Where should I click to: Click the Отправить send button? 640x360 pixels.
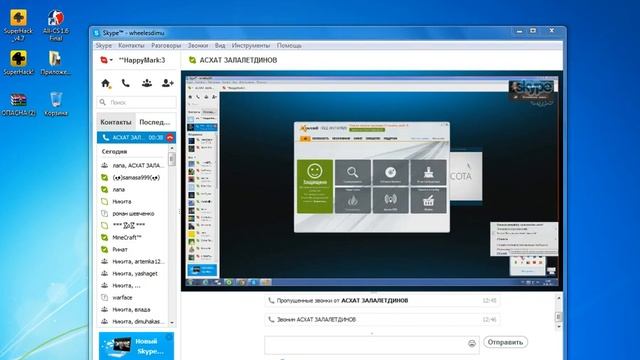[x=505, y=342]
